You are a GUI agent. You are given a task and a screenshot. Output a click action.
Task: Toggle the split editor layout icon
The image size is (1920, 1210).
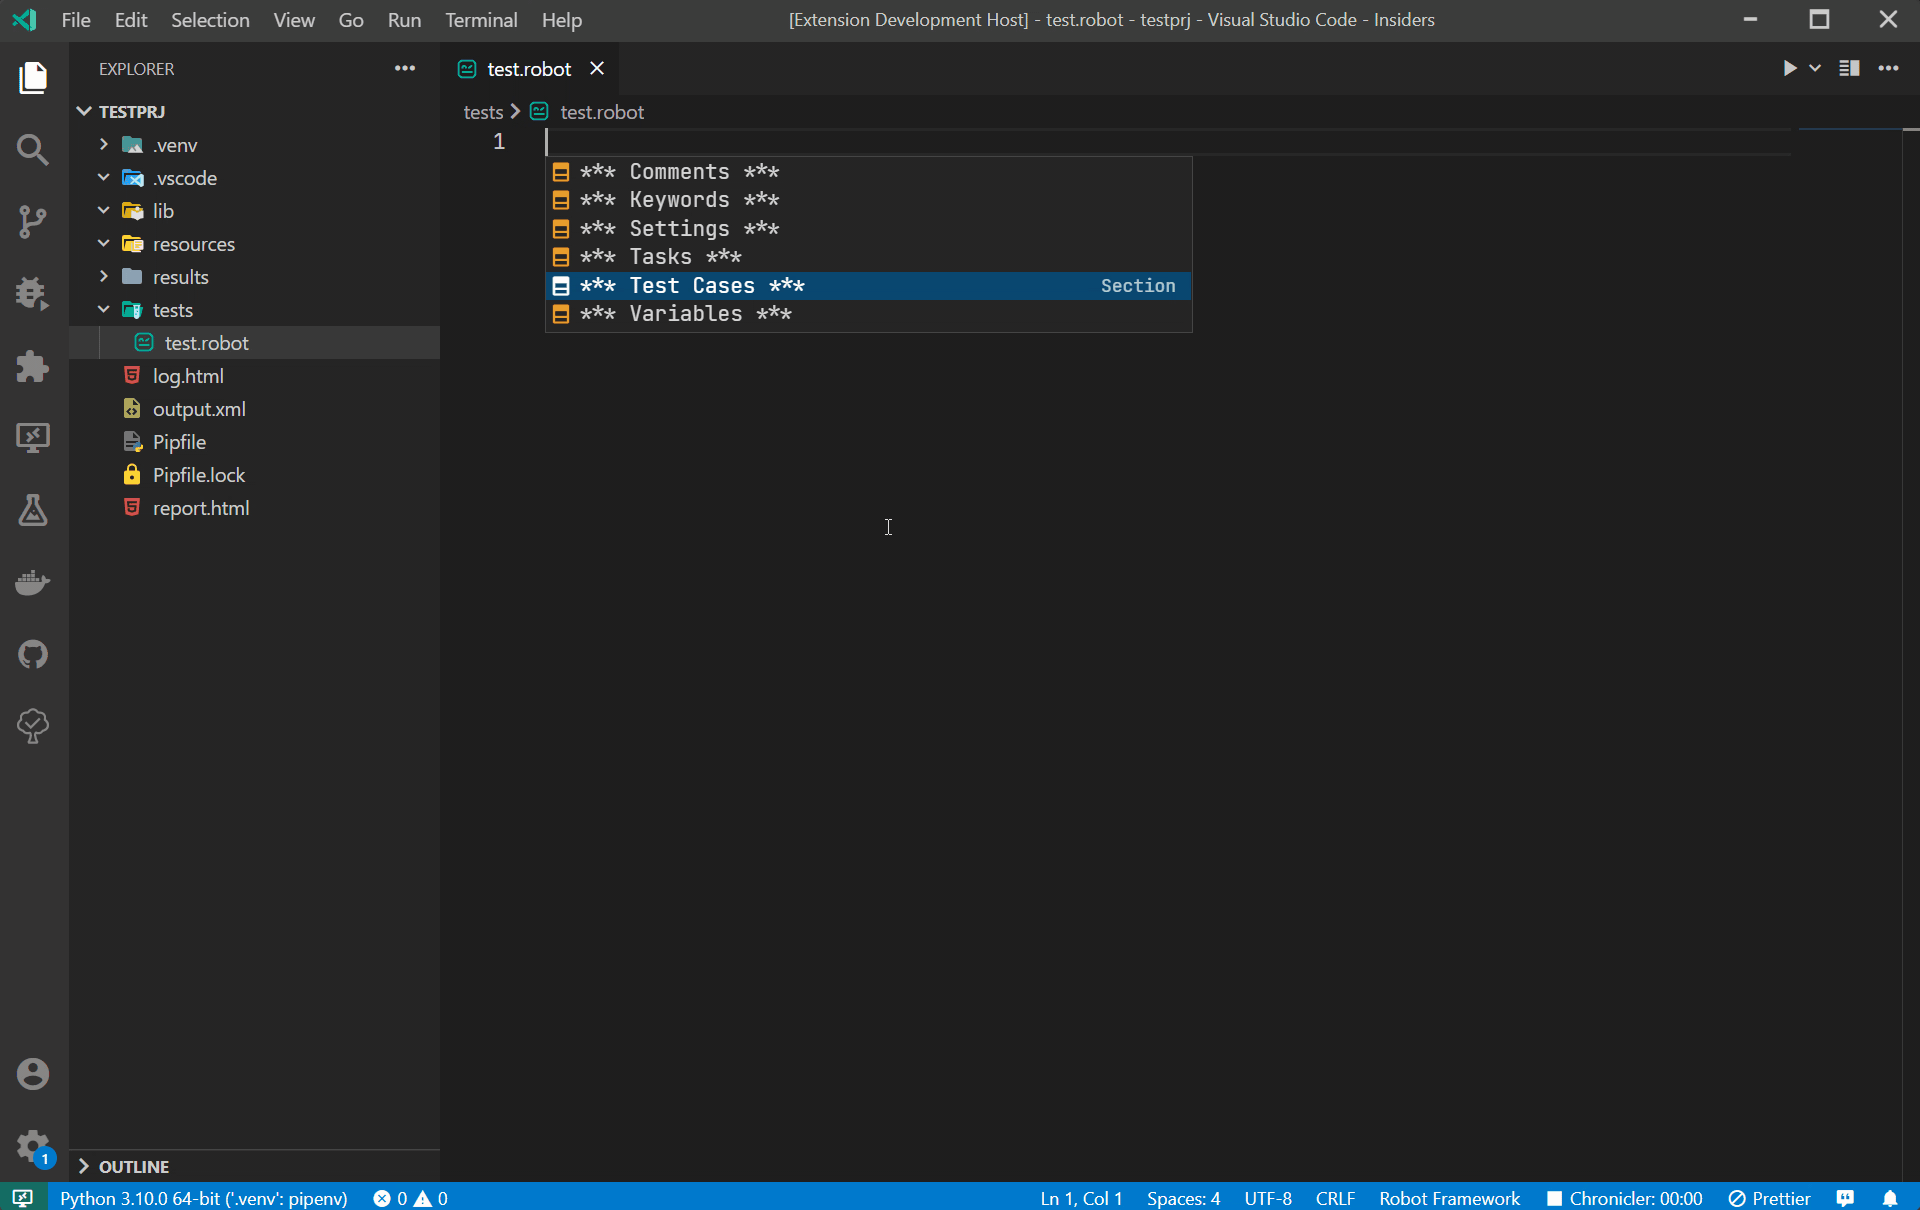point(1849,68)
